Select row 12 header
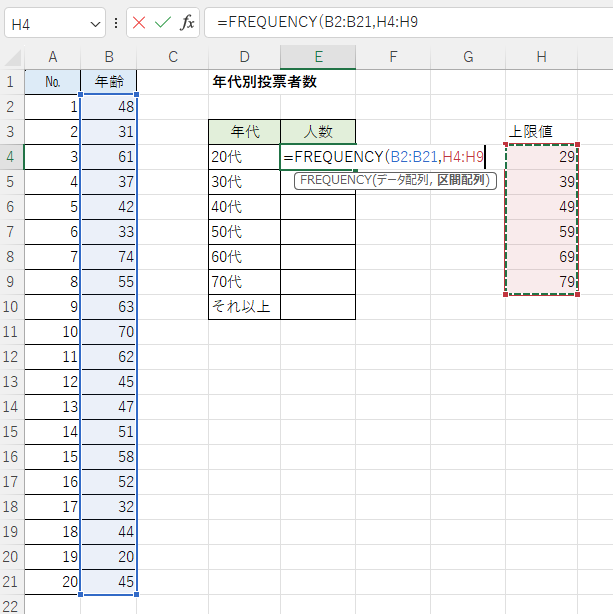 [11, 381]
